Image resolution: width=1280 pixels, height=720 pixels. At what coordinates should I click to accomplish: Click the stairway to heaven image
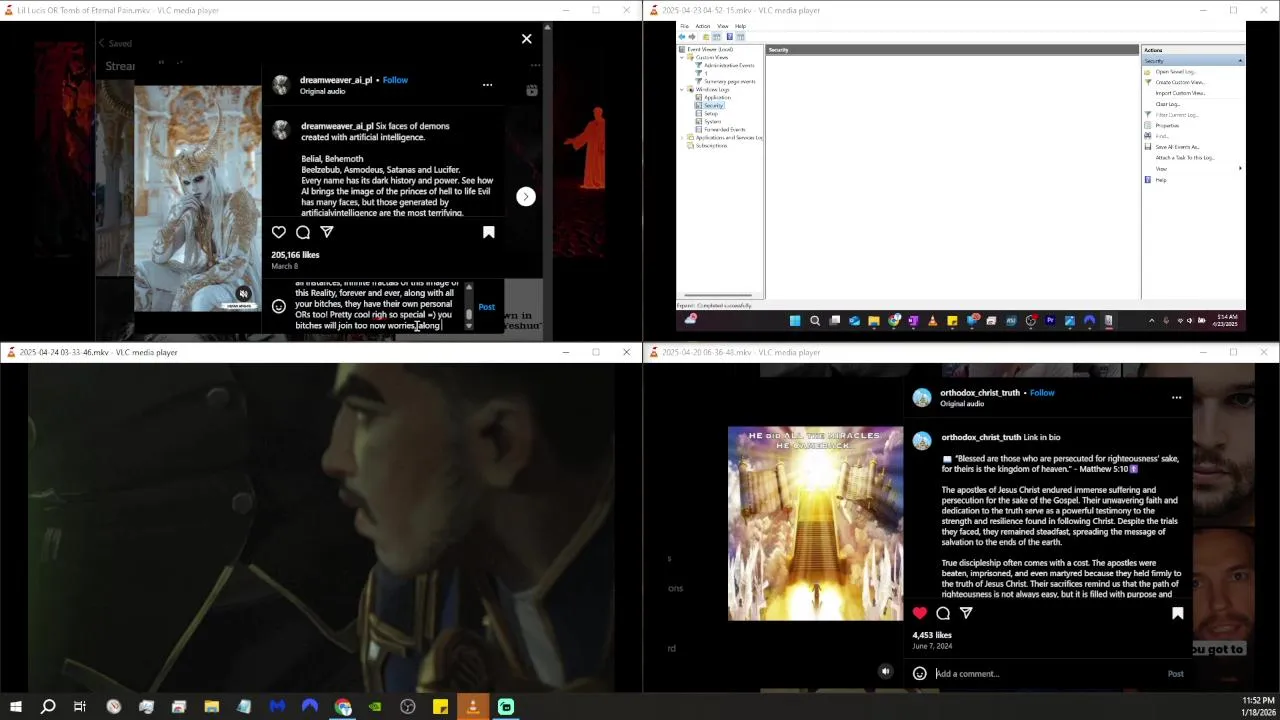(x=815, y=524)
